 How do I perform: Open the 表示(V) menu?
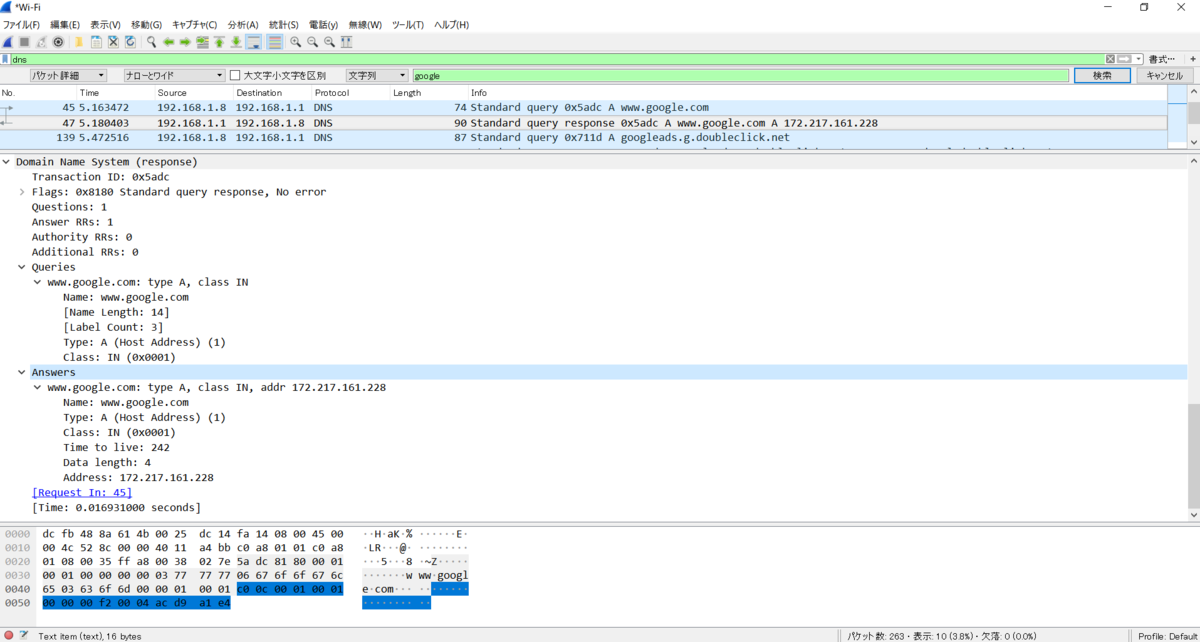tap(105, 24)
